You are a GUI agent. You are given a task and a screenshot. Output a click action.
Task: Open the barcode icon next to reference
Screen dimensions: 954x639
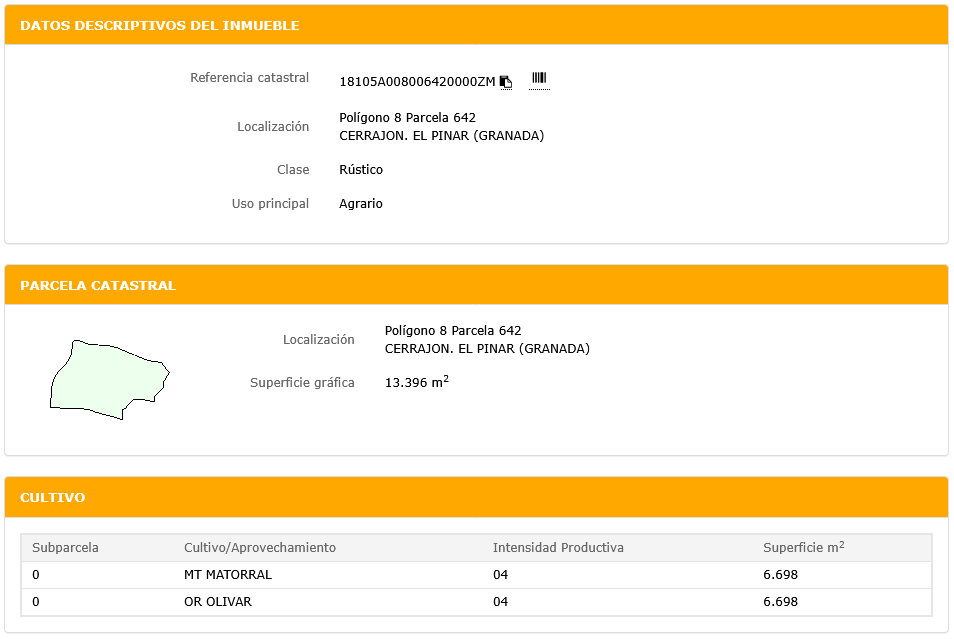pos(539,79)
